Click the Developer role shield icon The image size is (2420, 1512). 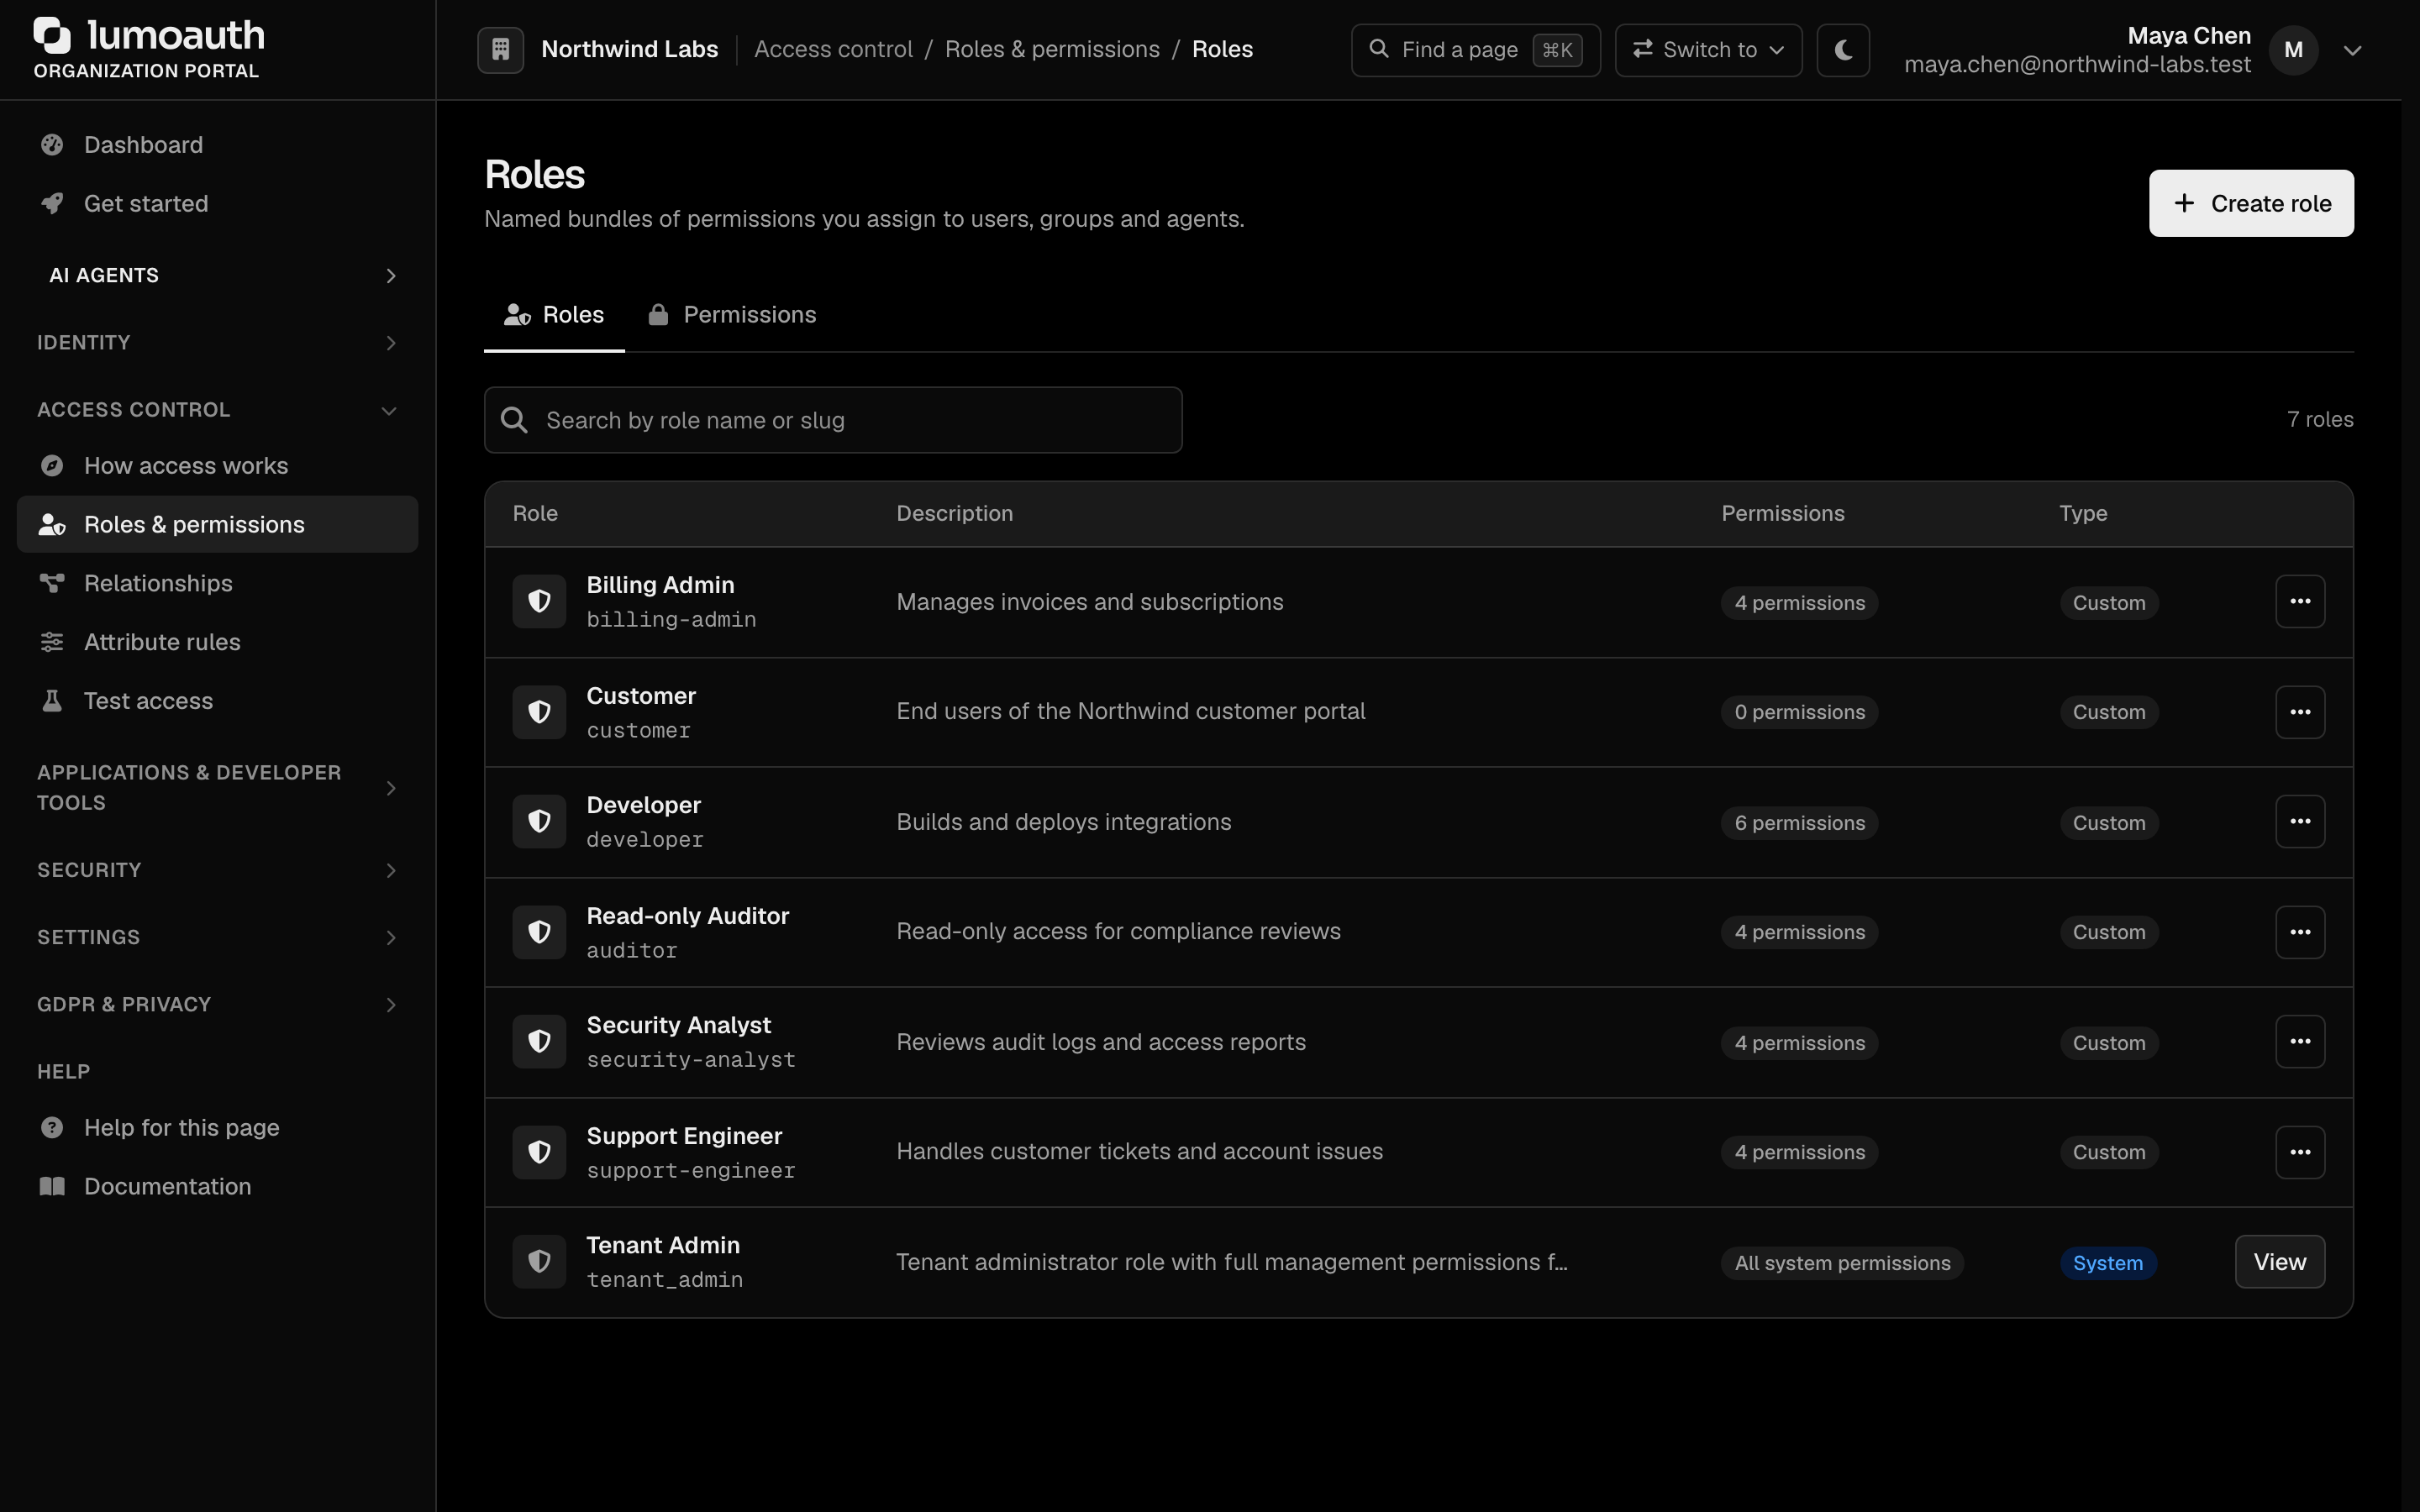coord(539,821)
